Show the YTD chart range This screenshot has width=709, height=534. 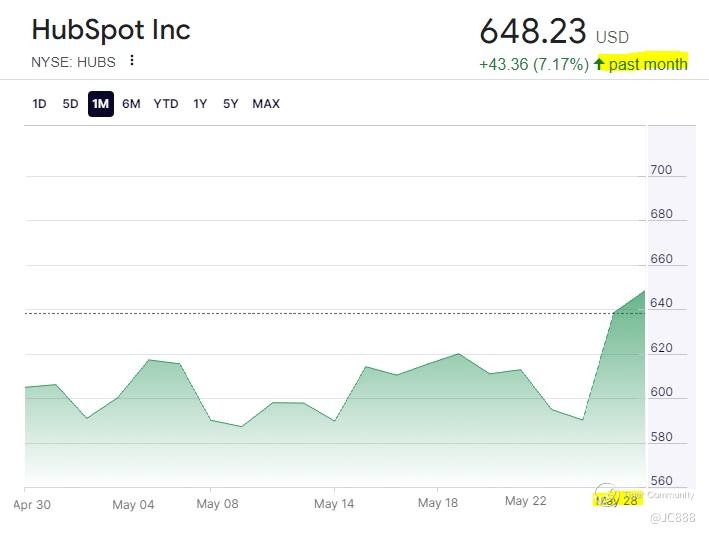(166, 104)
